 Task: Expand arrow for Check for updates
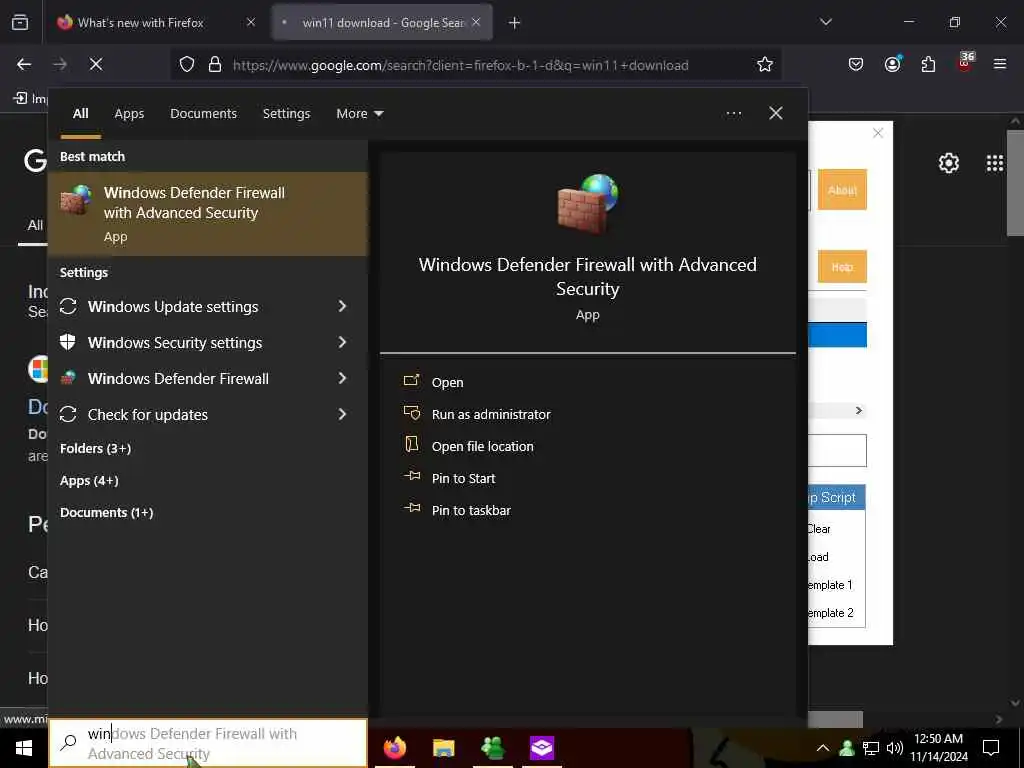pos(342,413)
